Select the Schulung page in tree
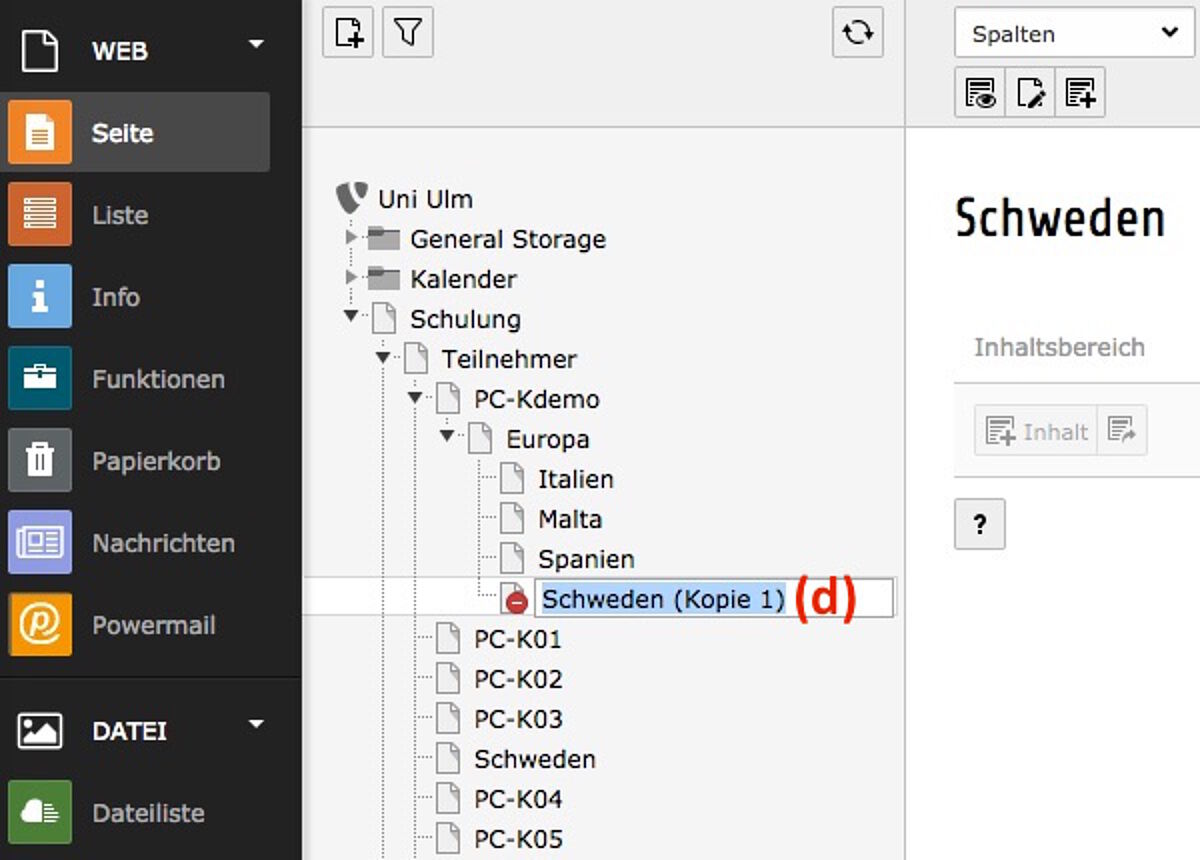 click(x=465, y=319)
